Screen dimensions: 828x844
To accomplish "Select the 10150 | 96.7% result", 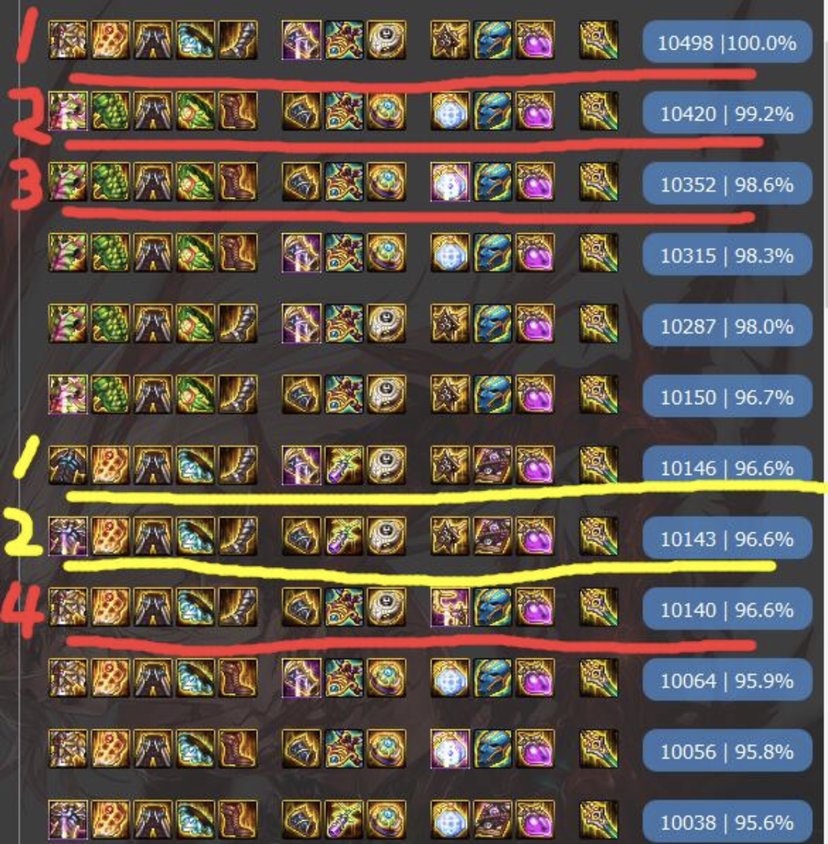I will tap(727, 397).
